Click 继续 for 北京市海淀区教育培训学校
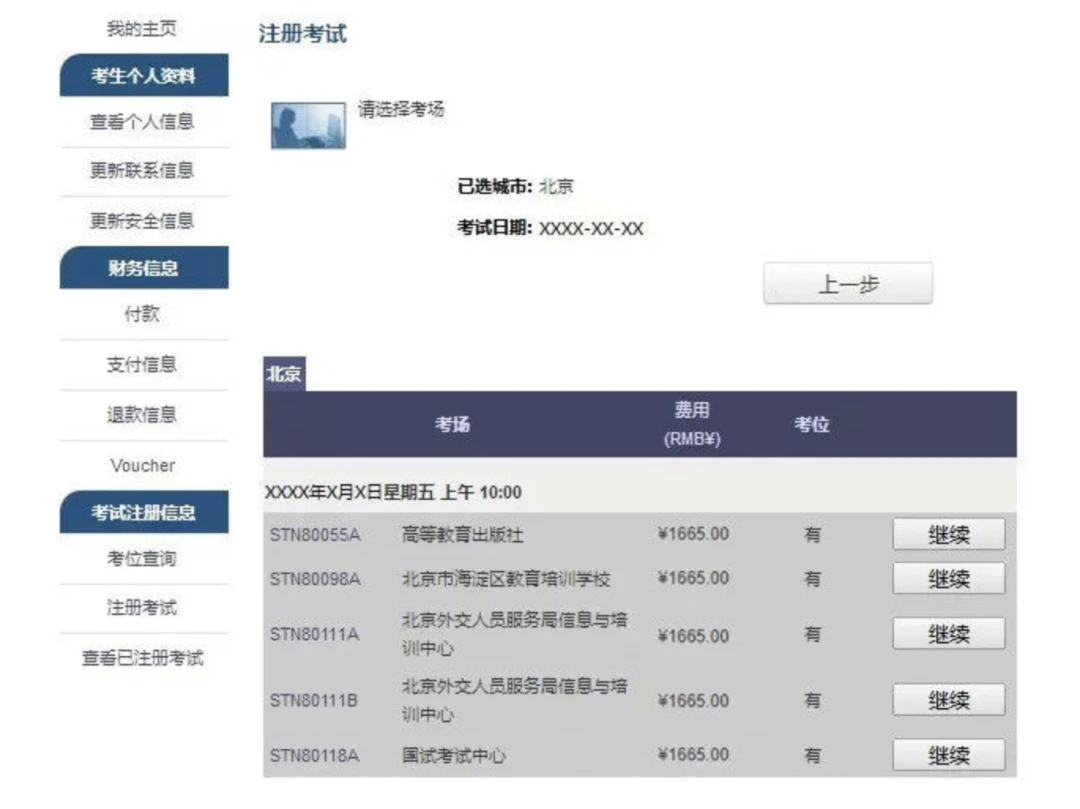Image resolution: width=1080 pixels, height=809 pixels. pyautogui.click(x=948, y=578)
